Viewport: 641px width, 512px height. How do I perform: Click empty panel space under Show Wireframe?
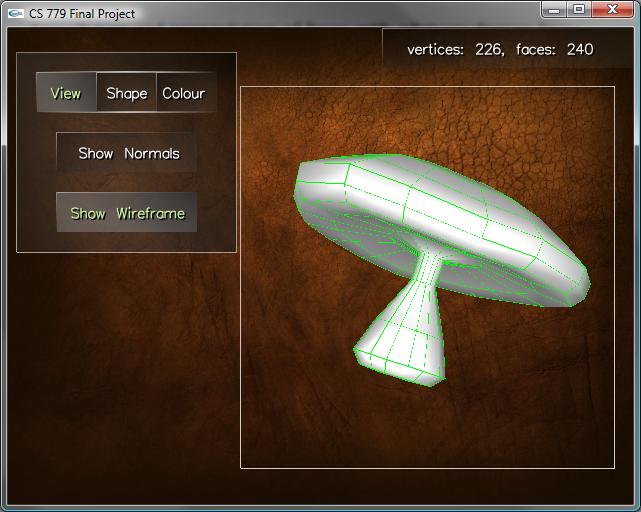click(x=127, y=241)
